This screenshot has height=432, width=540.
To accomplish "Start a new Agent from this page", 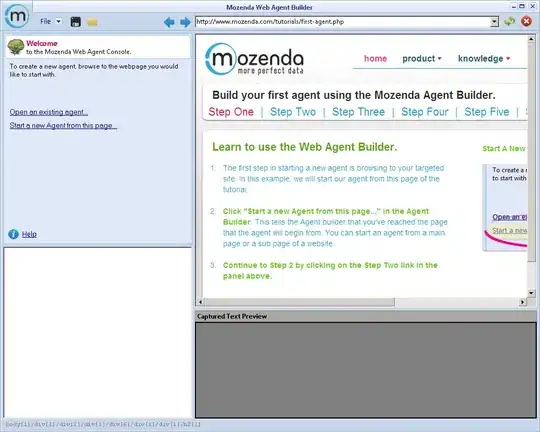I will point(63,126).
